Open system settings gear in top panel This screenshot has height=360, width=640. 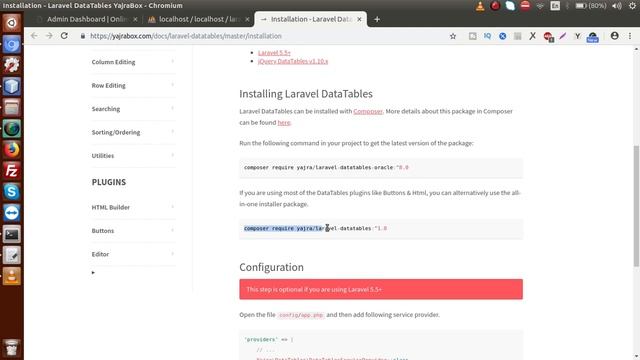(x=632, y=6)
